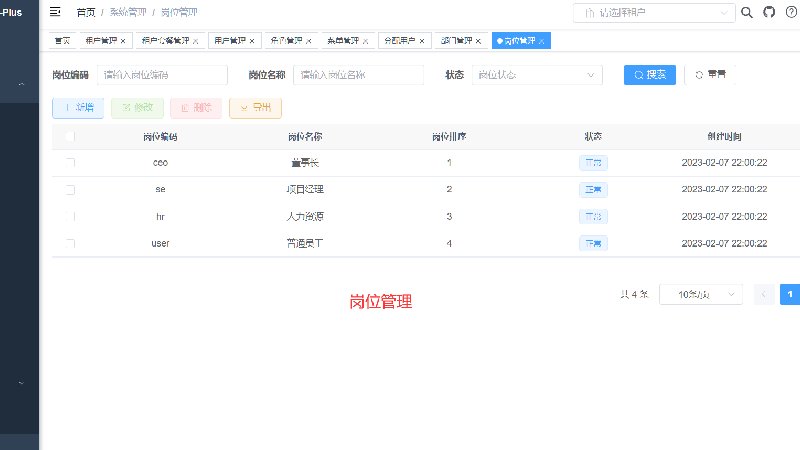Click the 岗位编码 cell 'ceo'
Screen dimensions: 800x450
160,163
